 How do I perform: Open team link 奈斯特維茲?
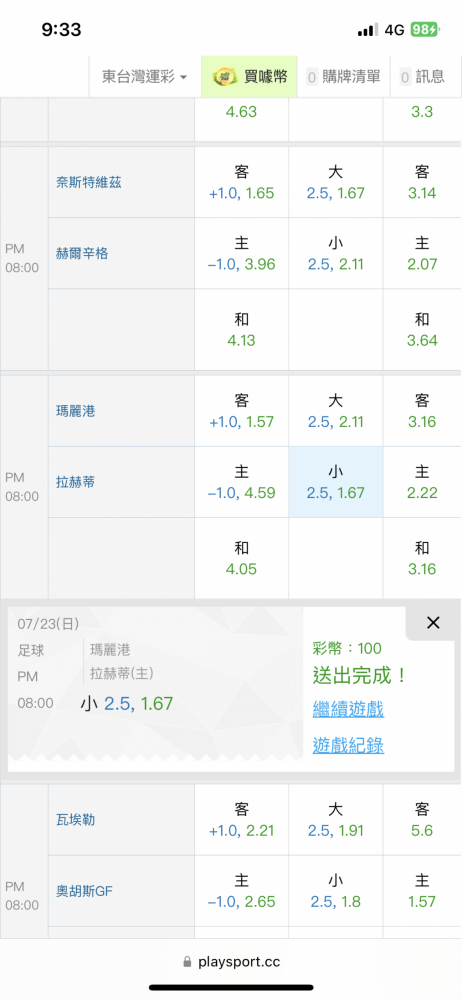tap(89, 183)
